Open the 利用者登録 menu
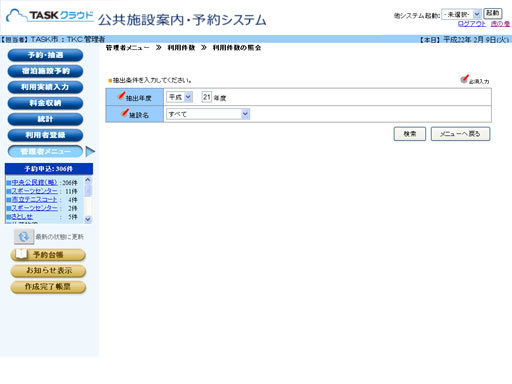This screenshot has height=384, width=512. [45, 135]
